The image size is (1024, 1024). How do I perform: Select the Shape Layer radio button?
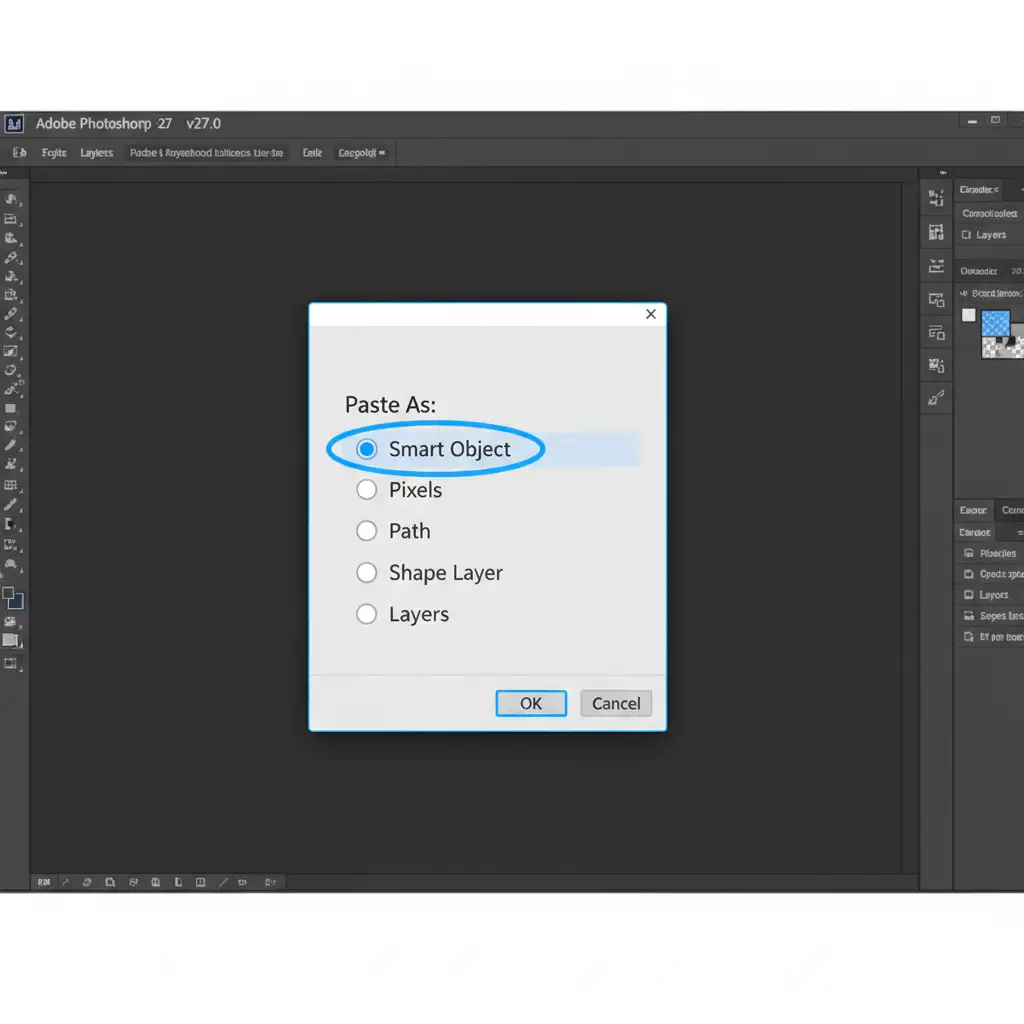point(367,573)
